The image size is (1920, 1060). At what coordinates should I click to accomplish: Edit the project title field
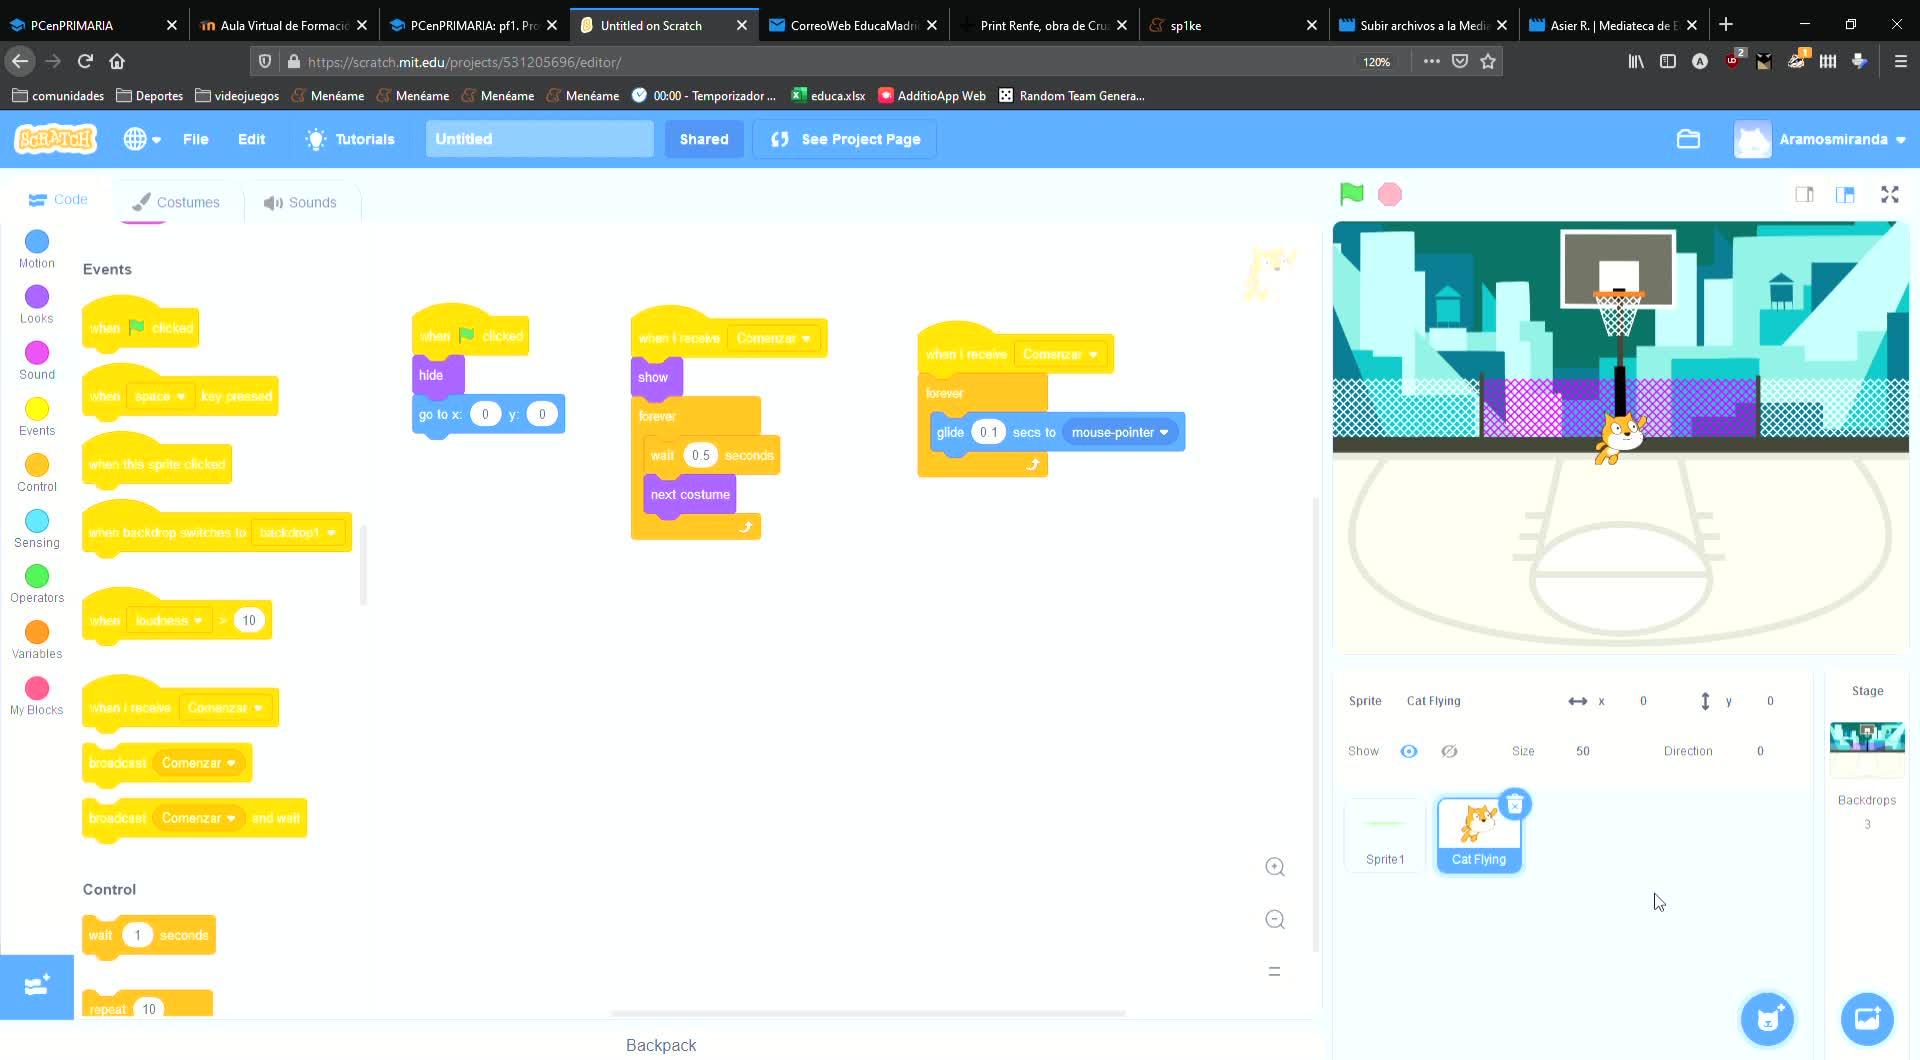click(539, 139)
